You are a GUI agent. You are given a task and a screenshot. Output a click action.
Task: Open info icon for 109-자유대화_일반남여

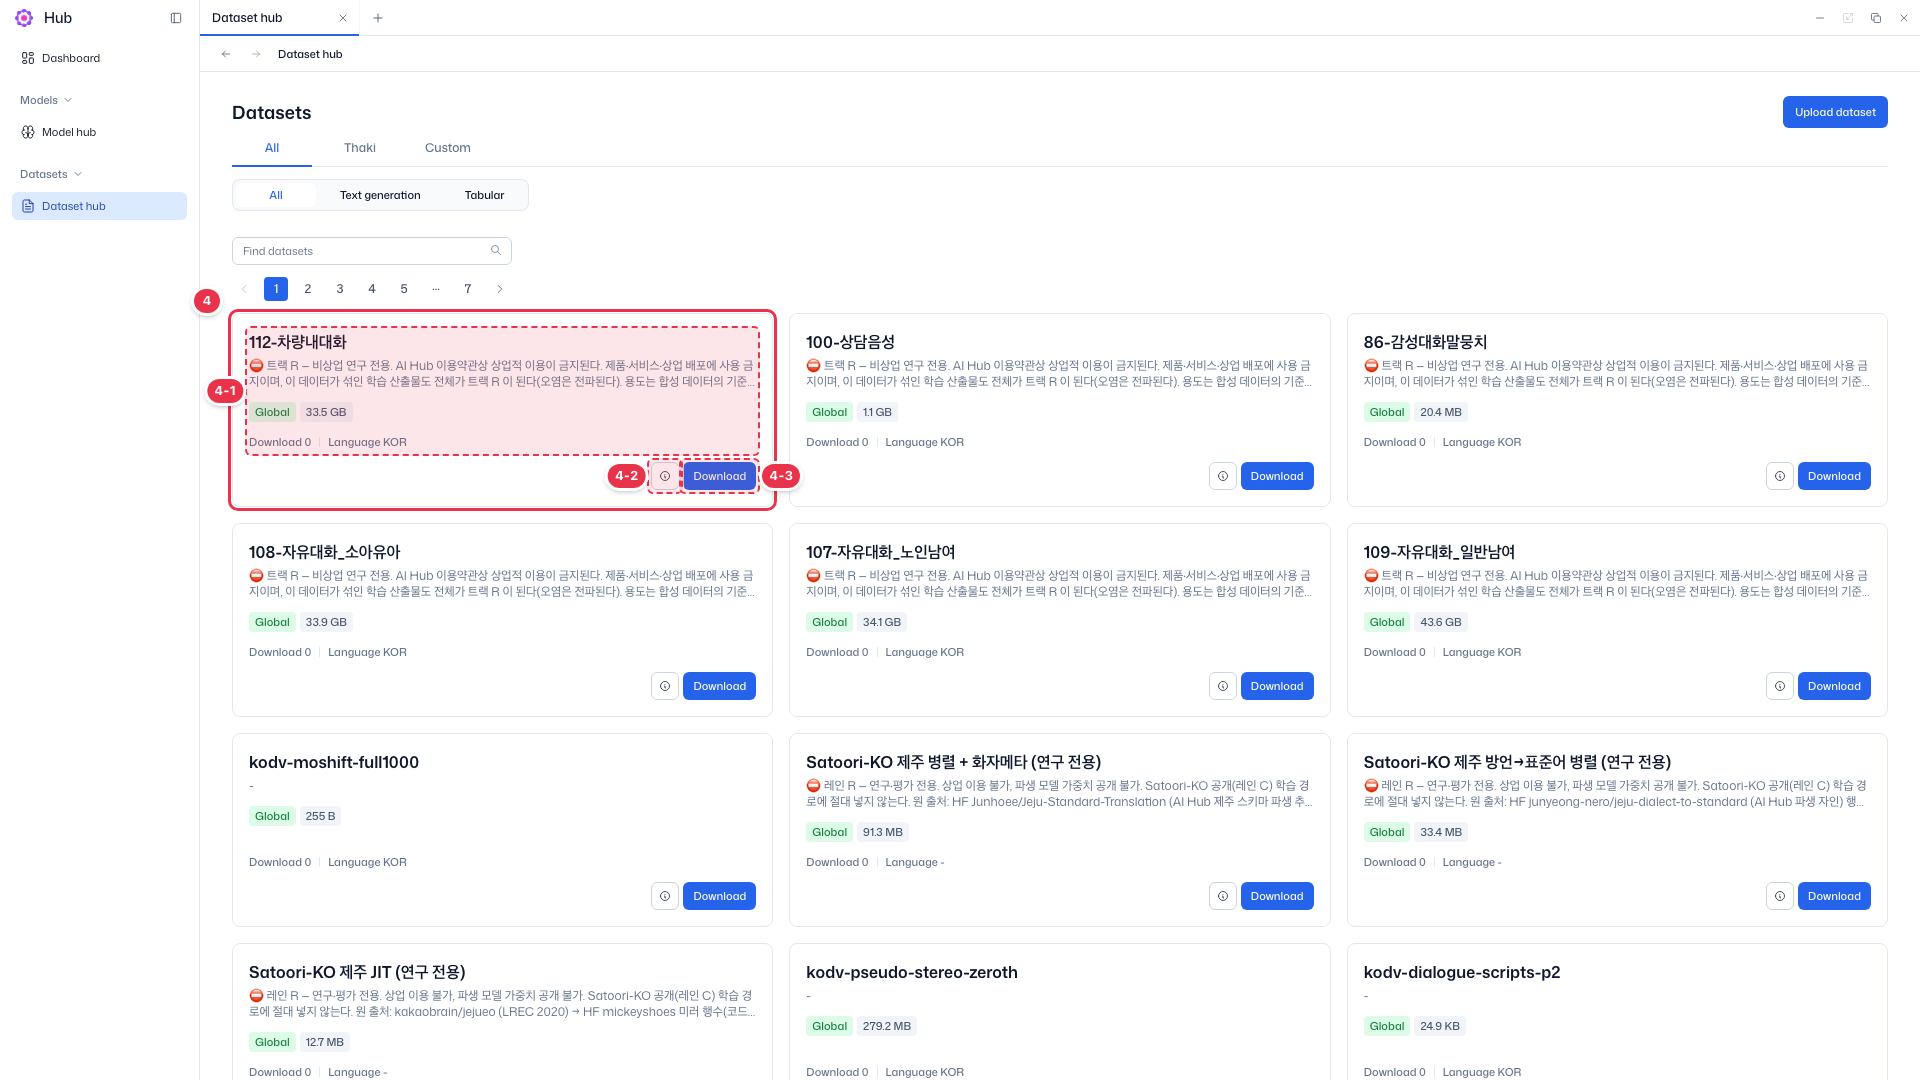click(x=1780, y=686)
